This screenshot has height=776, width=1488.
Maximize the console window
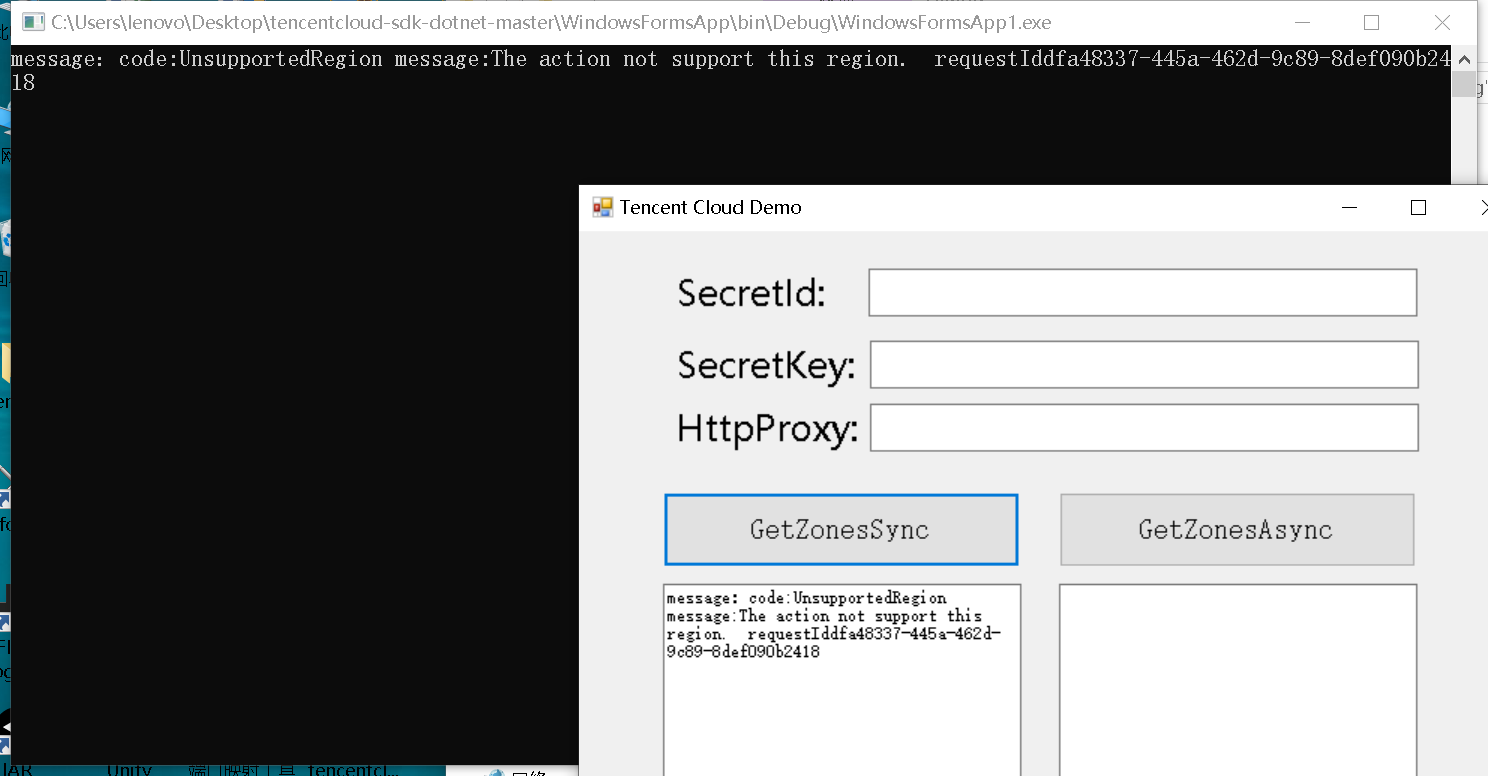(x=1371, y=22)
